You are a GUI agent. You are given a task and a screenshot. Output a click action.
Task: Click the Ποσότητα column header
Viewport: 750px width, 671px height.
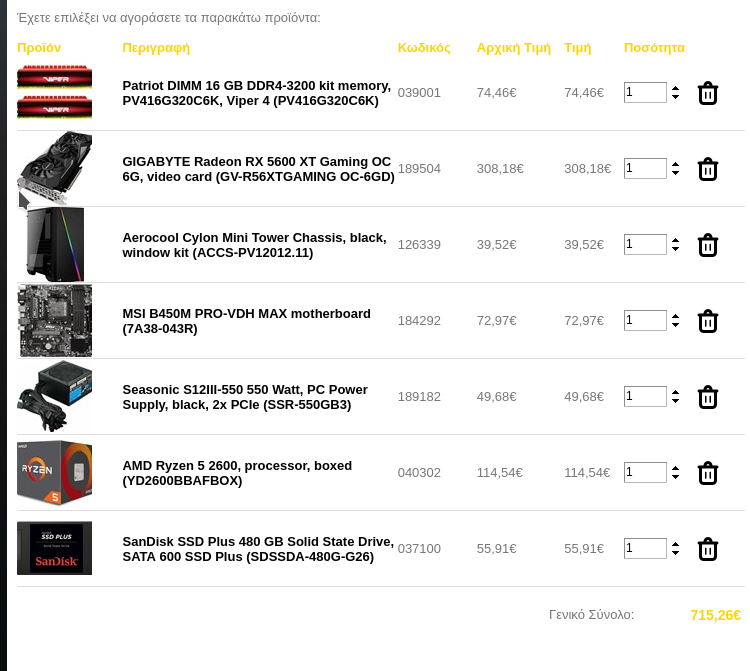654,48
